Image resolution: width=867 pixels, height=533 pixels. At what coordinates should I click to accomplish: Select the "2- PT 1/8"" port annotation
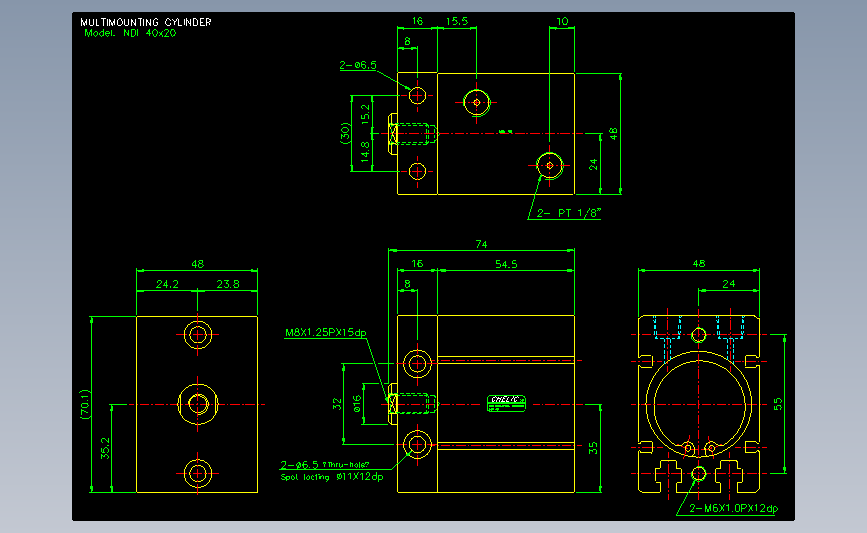[568, 213]
